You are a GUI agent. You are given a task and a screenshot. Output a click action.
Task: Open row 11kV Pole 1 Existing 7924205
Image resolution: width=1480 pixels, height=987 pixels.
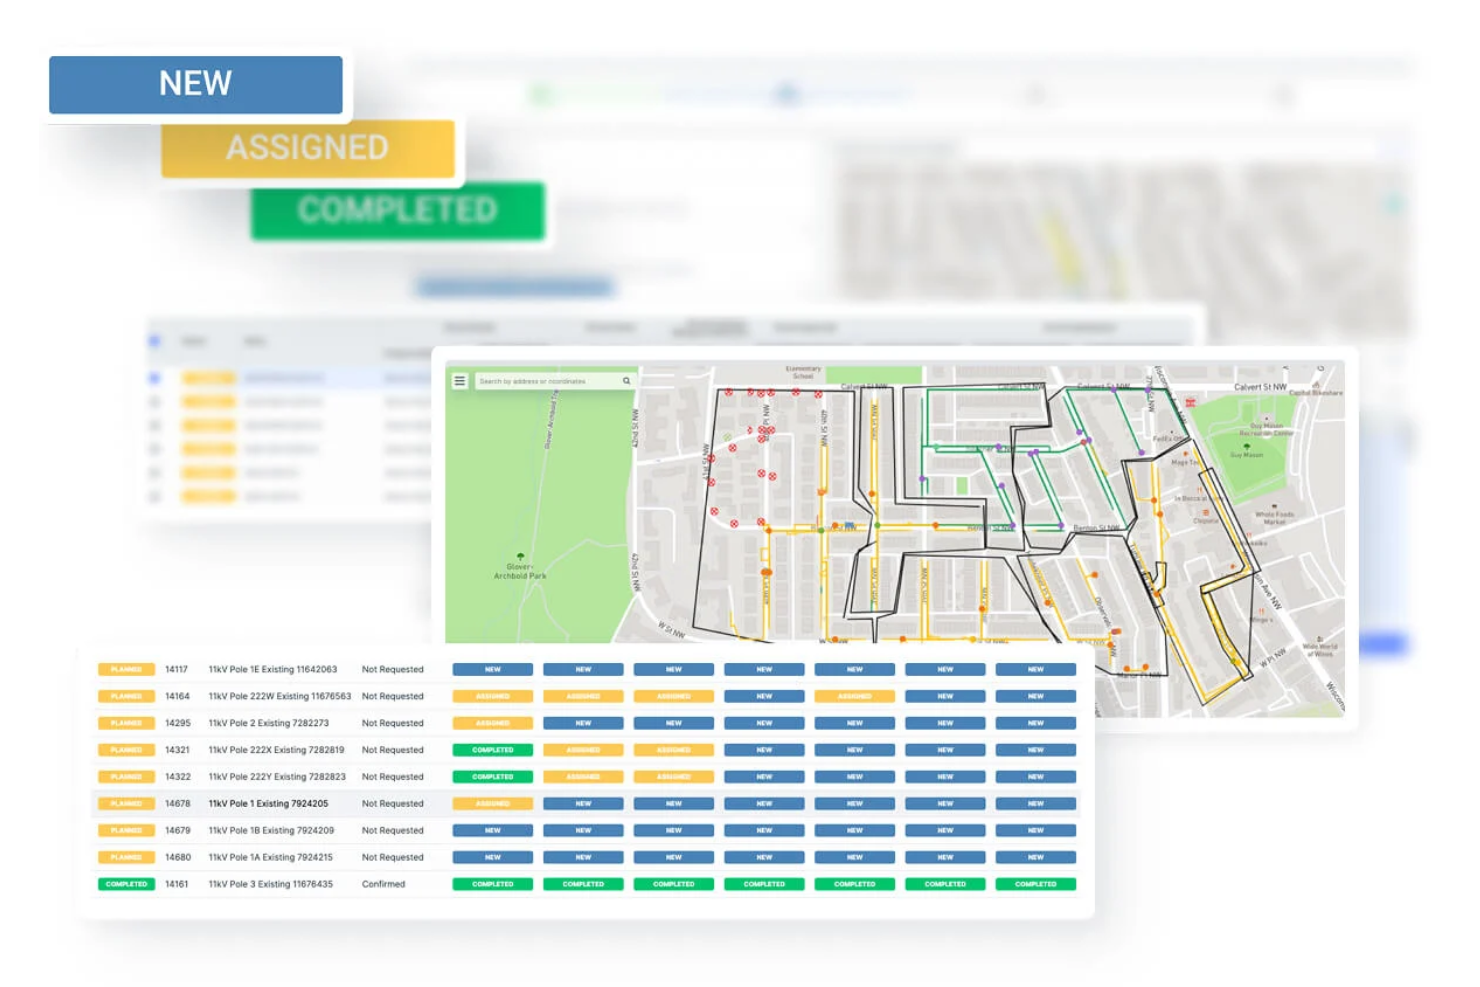point(268,803)
